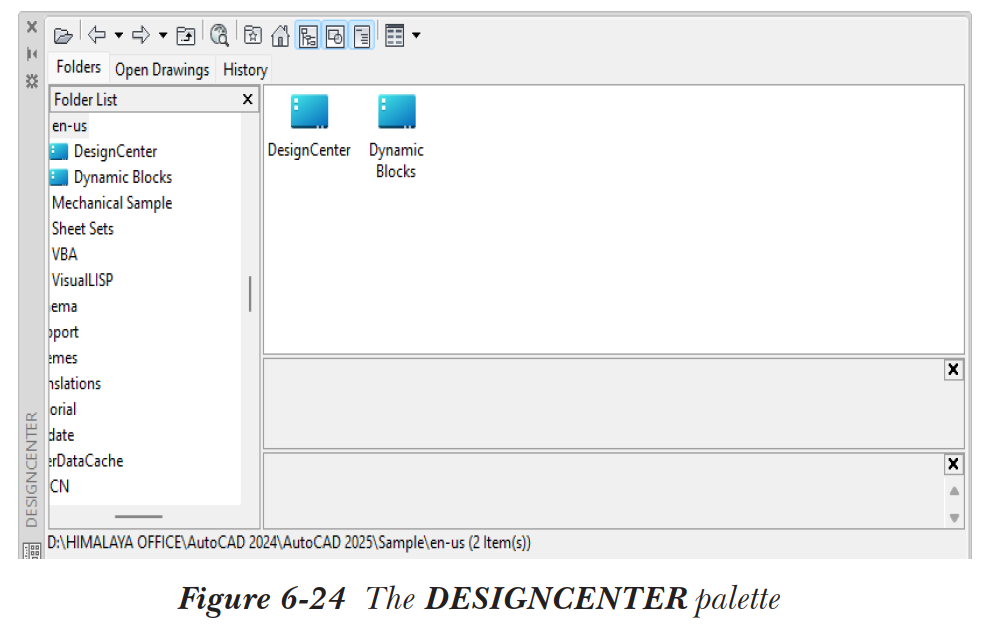Close the preview pane
Viewport: 992px width, 624px height.
tap(953, 370)
